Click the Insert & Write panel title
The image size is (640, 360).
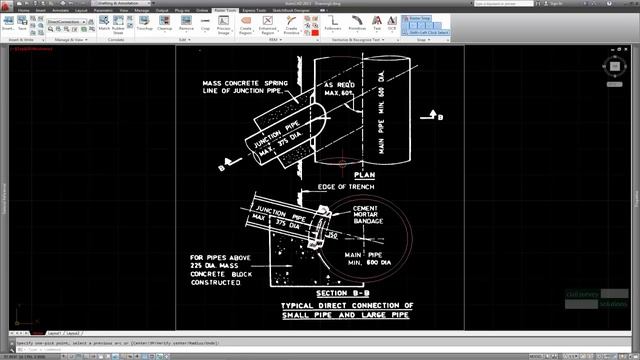(21, 40)
